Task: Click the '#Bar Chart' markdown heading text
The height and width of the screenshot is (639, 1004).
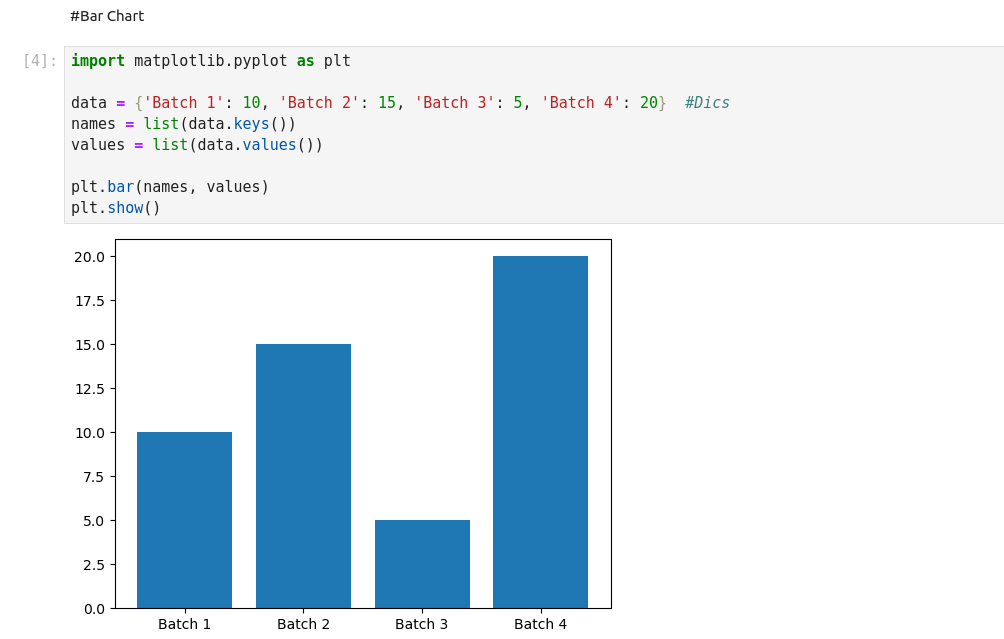Action: 107,16
